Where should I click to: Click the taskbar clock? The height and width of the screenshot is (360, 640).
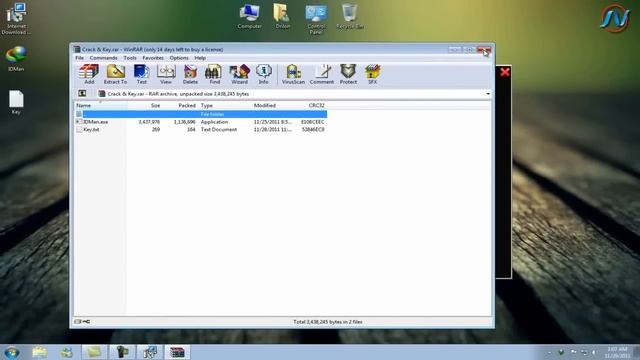(x=617, y=353)
